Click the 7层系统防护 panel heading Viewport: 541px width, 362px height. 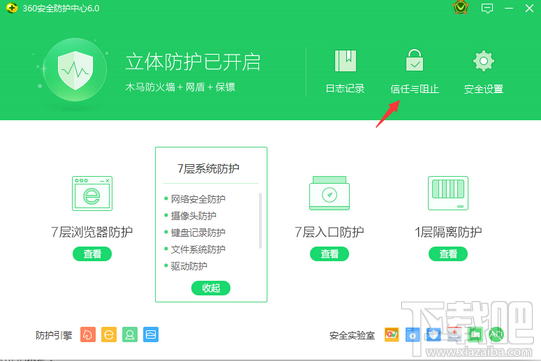pyautogui.click(x=208, y=168)
